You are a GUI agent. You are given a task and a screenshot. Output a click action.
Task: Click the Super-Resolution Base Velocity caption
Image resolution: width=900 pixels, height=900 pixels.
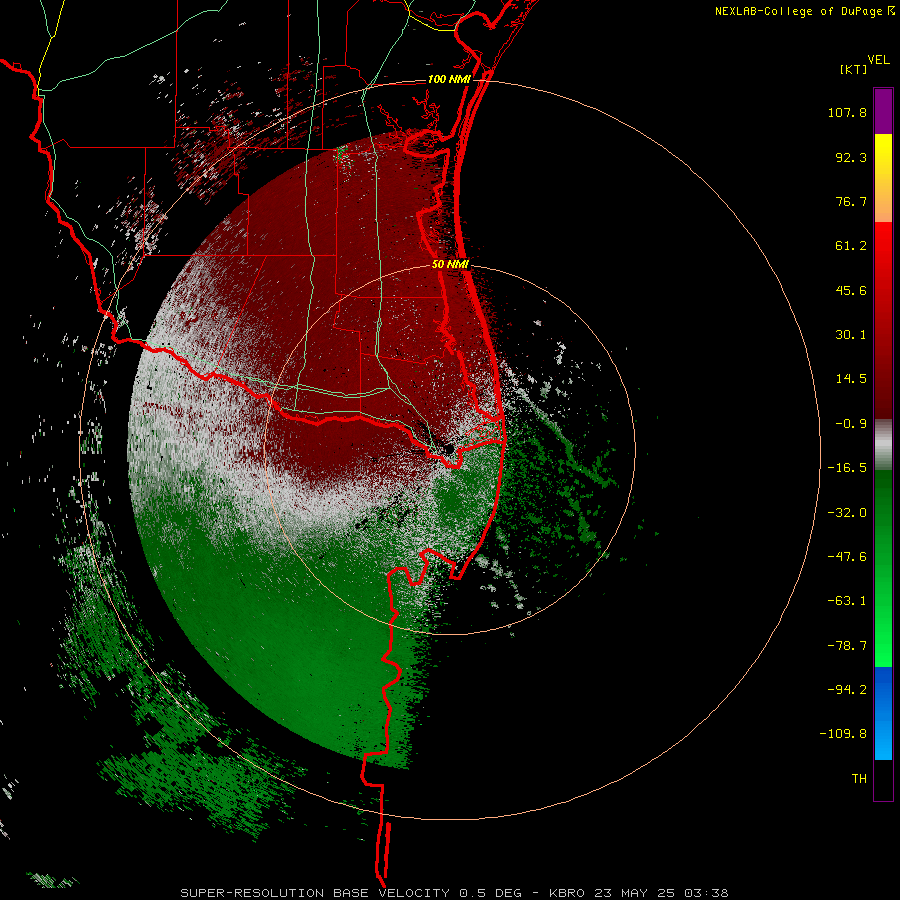(454, 893)
